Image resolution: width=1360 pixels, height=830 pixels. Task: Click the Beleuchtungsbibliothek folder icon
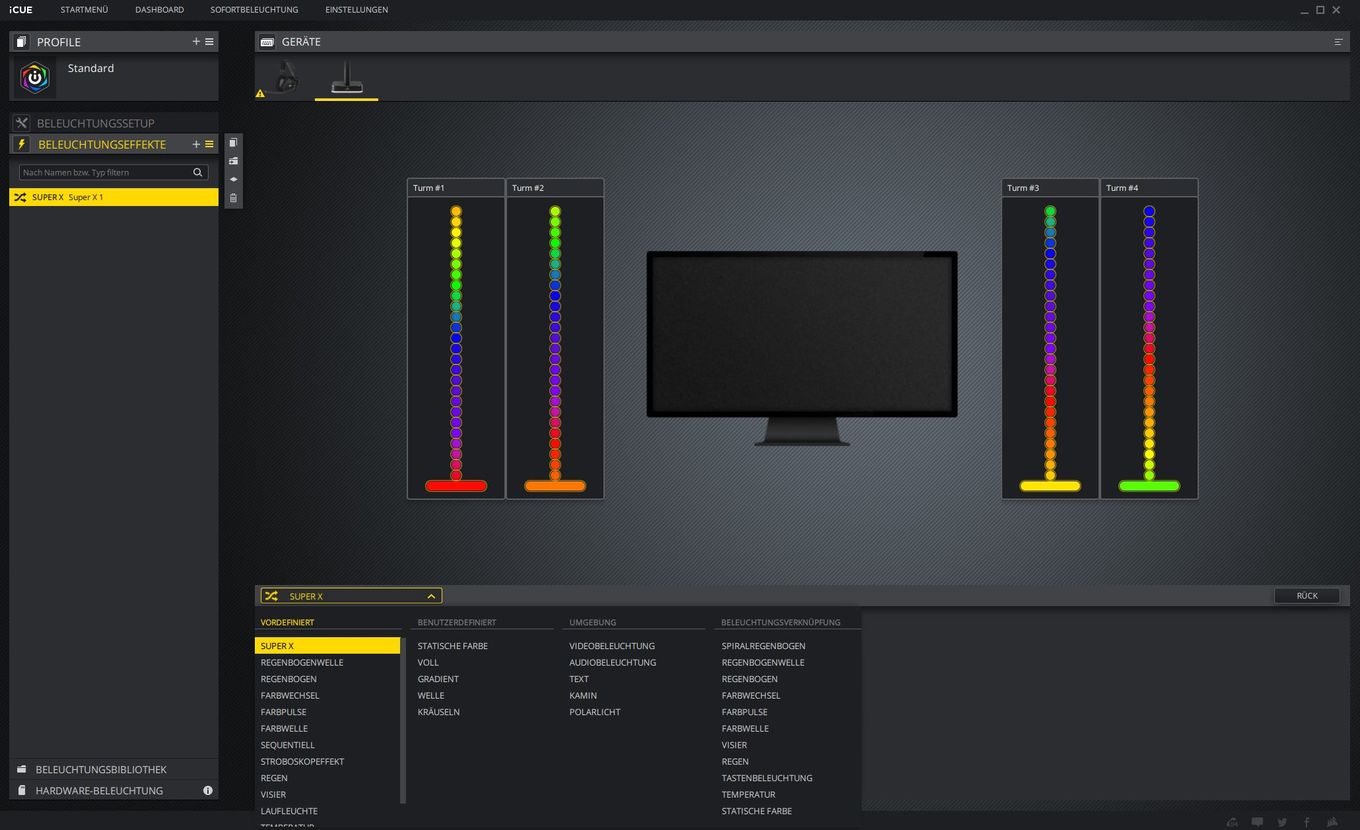[21, 769]
